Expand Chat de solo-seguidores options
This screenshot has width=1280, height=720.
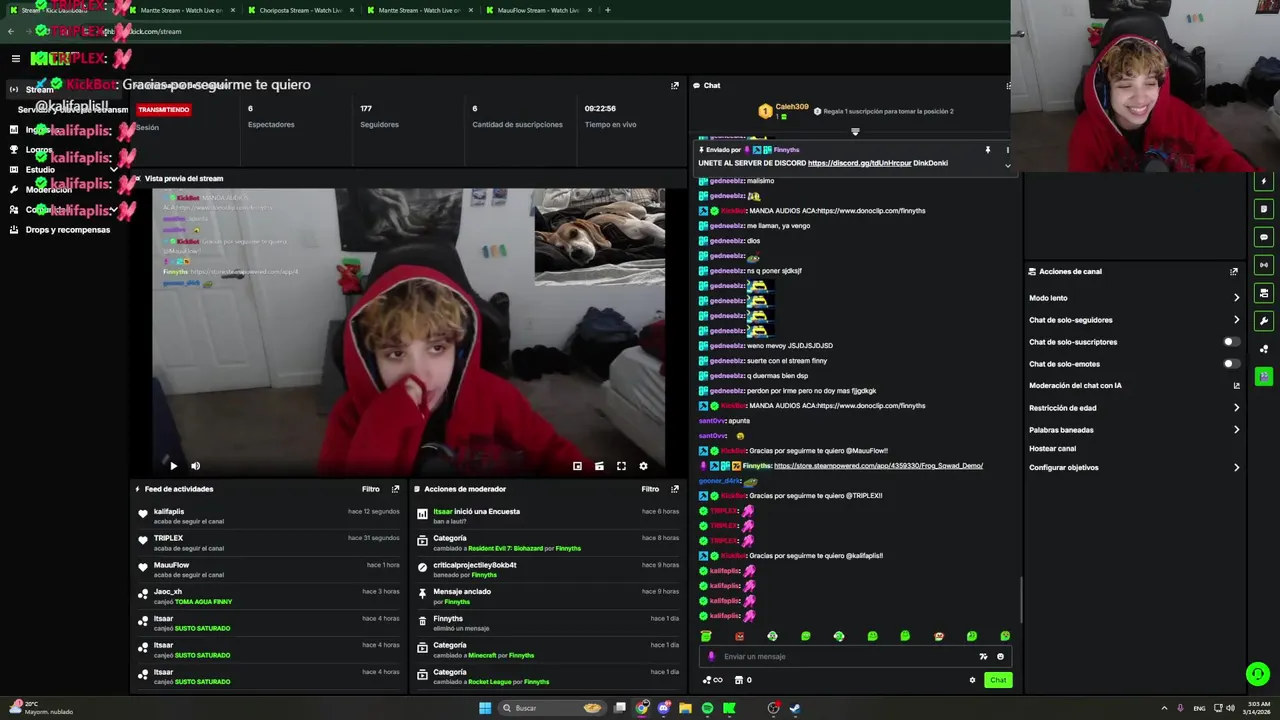tap(1236, 320)
